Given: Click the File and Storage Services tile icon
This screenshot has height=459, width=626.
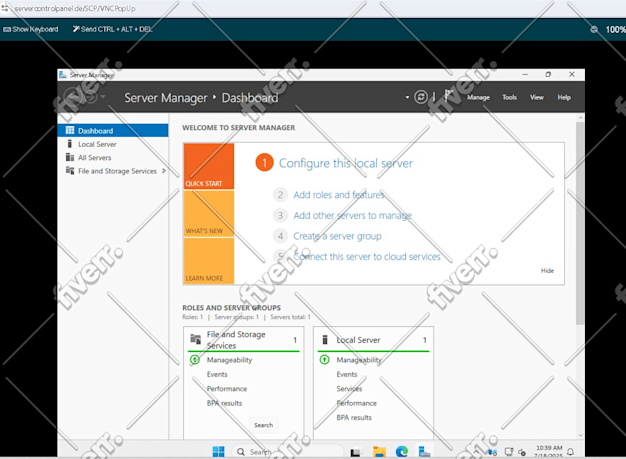Looking at the screenshot, I should coord(195,339).
